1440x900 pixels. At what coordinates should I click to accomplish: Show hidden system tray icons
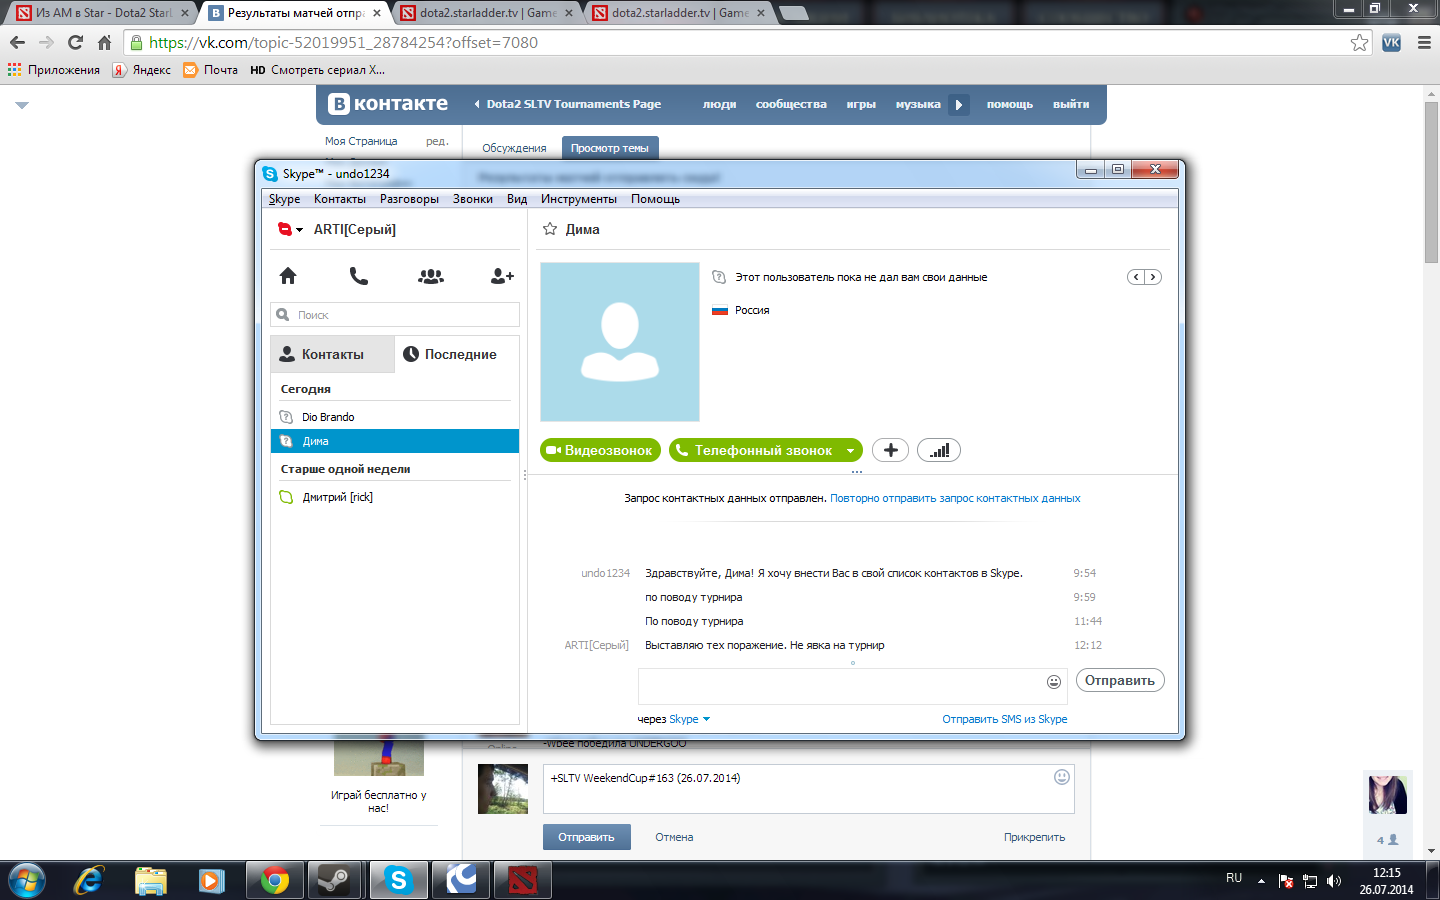1261,881
